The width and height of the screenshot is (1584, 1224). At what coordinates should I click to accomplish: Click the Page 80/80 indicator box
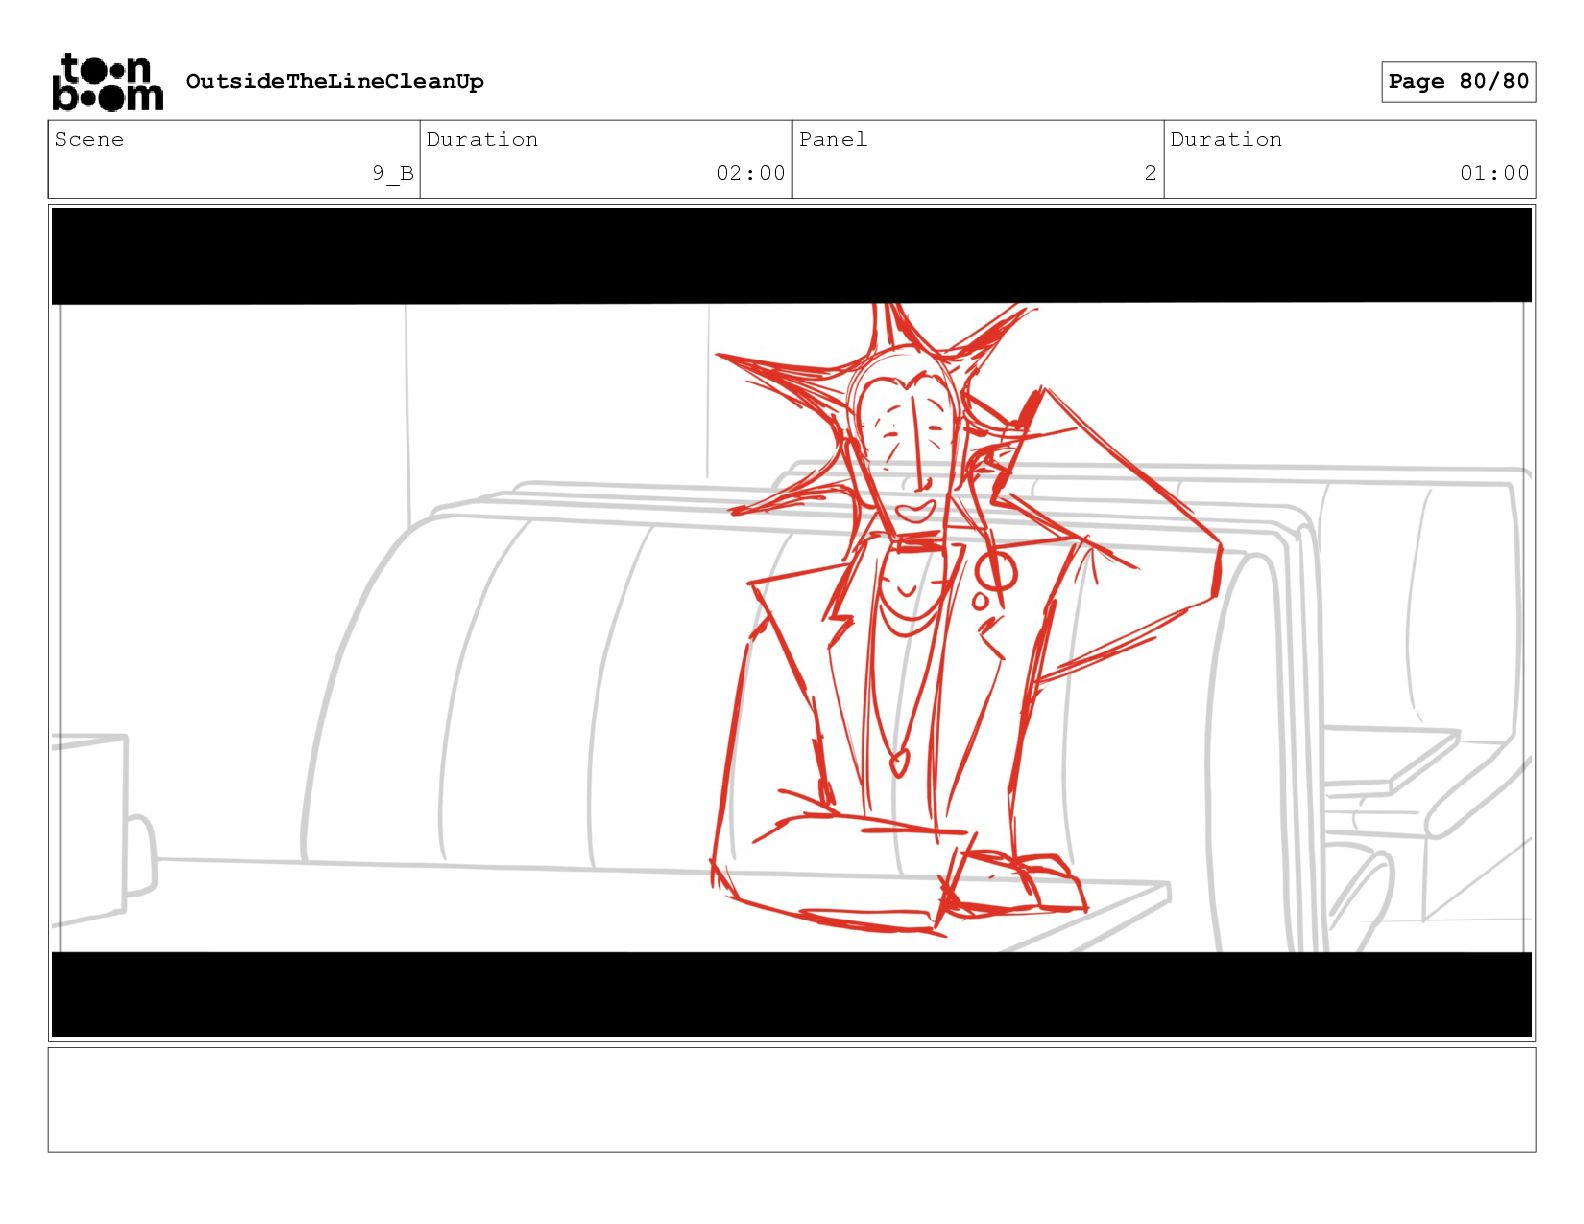coord(1458,82)
